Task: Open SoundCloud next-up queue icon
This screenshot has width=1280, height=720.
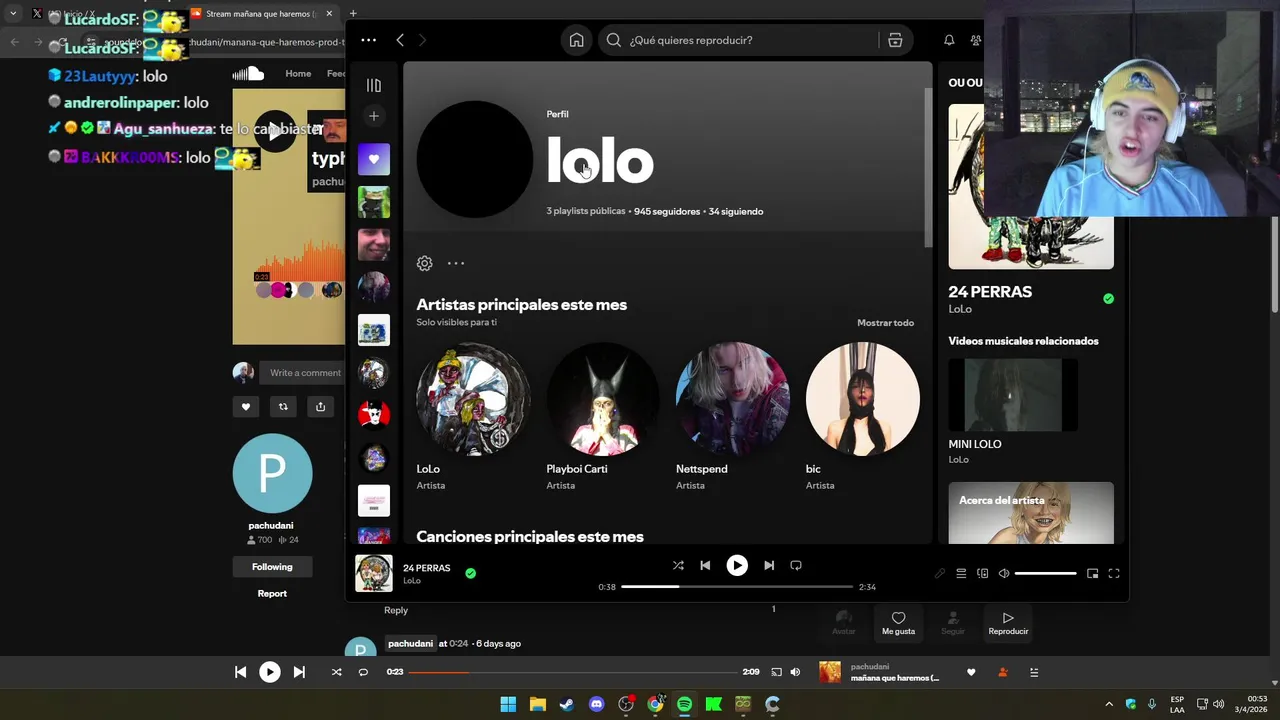Action: 1034,672
